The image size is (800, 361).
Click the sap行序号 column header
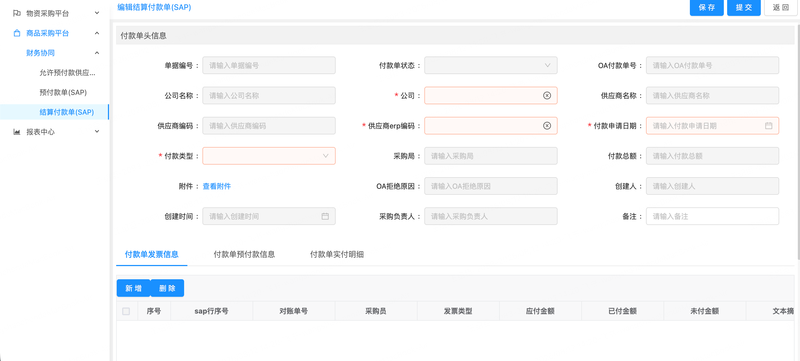(x=211, y=311)
